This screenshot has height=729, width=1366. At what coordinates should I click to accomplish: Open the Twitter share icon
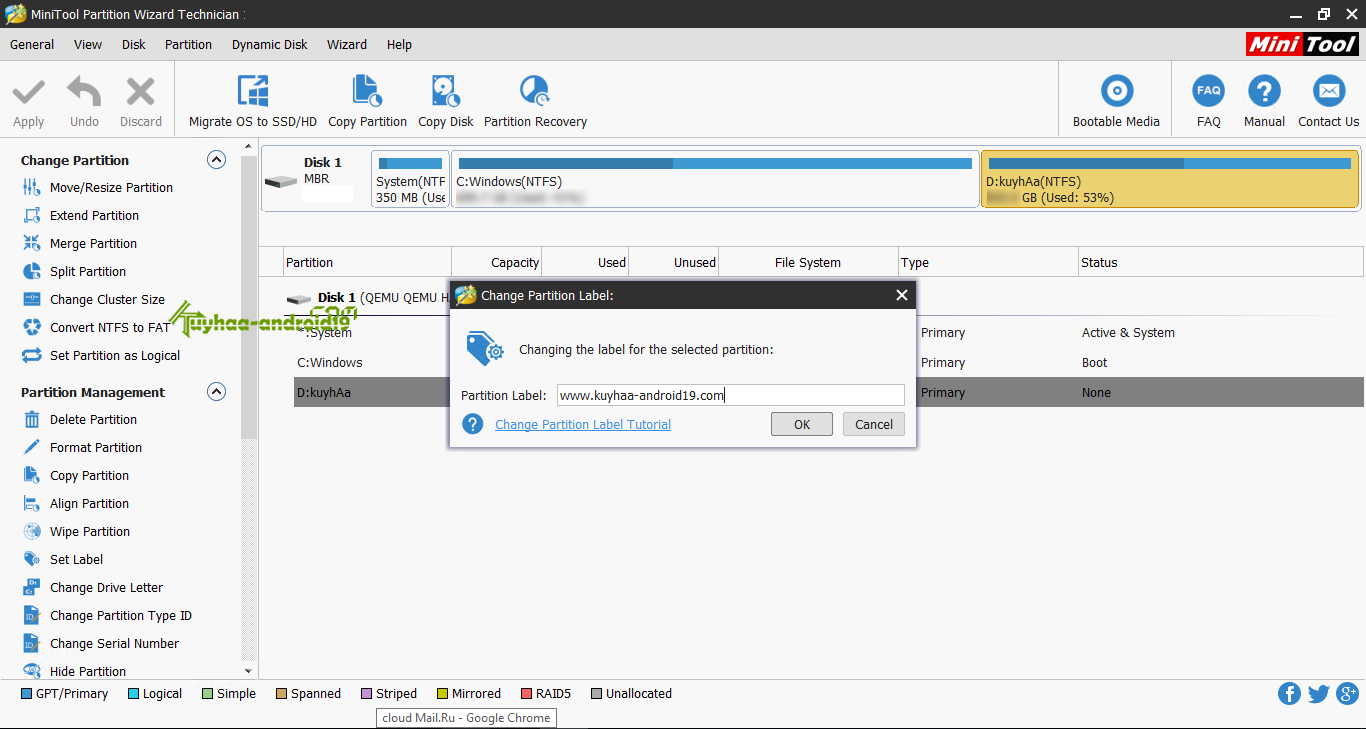(x=1318, y=694)
